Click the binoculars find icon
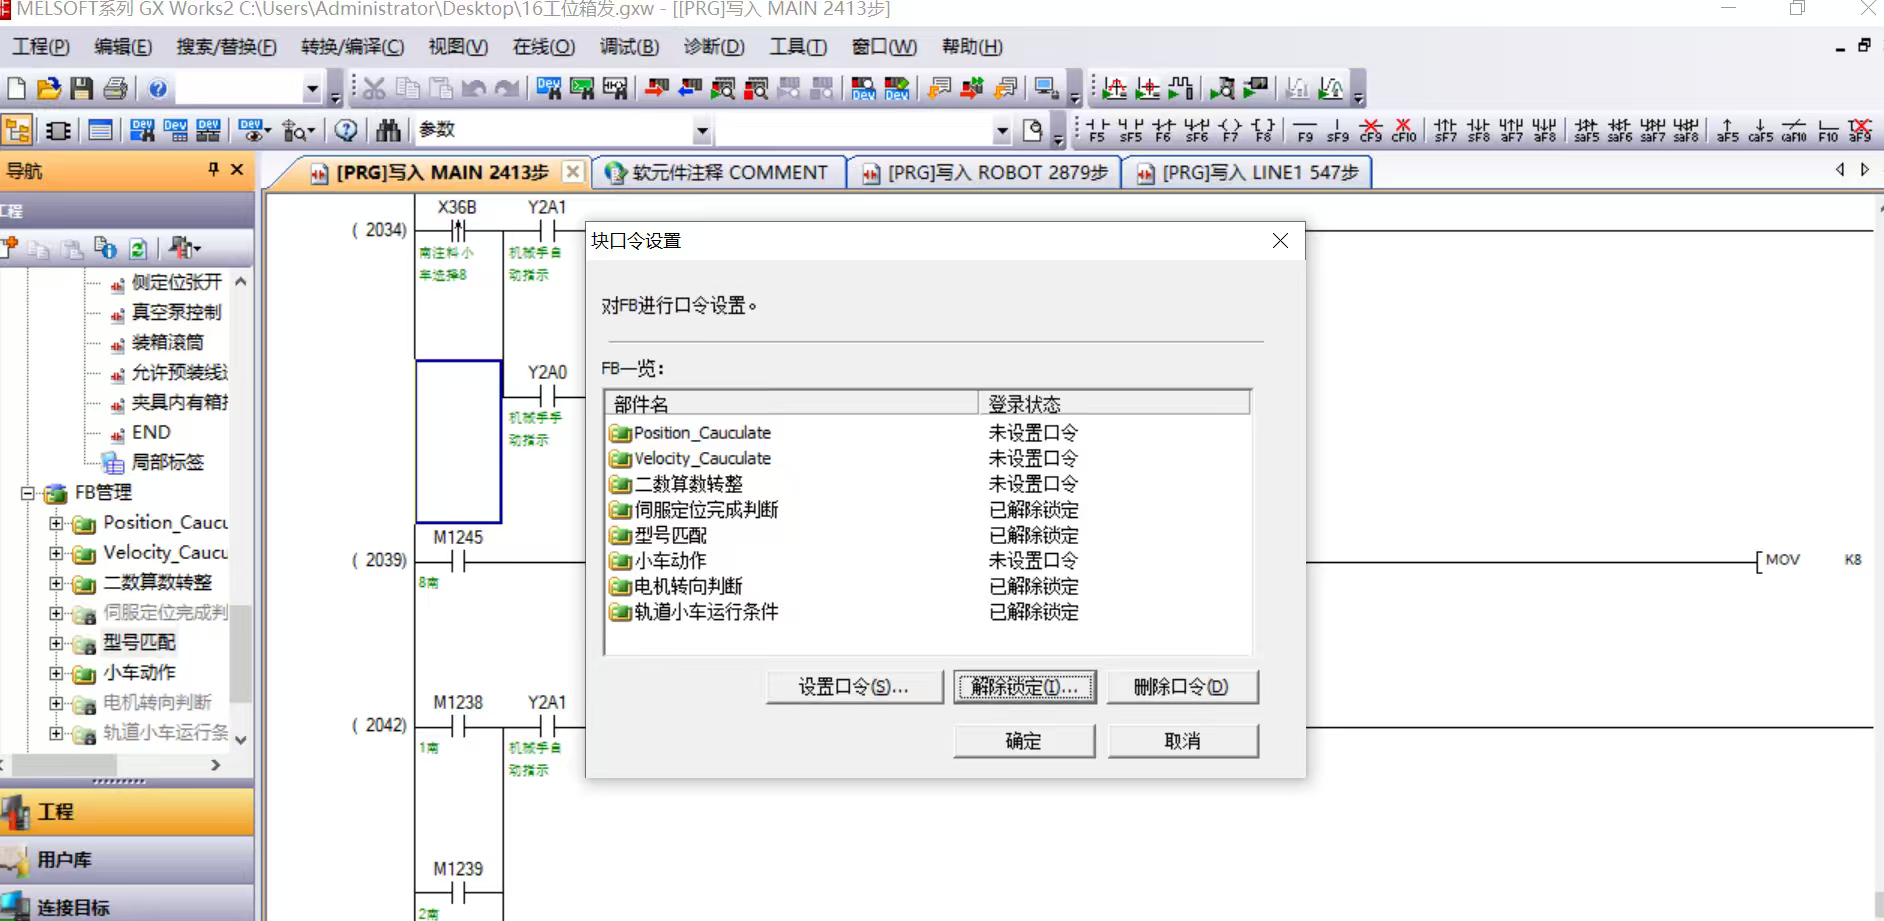This screenshot has width=1884, height=921. tap(388, 131)
